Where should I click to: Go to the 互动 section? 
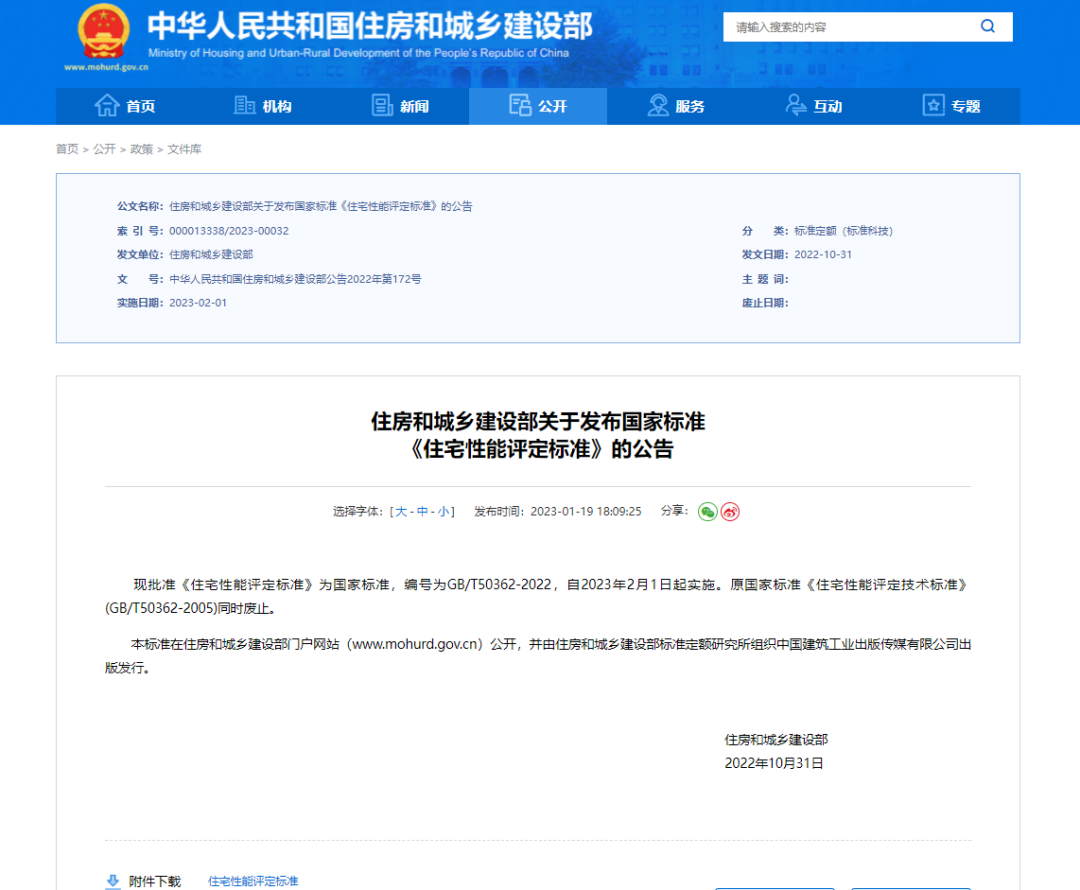point(814,106)
